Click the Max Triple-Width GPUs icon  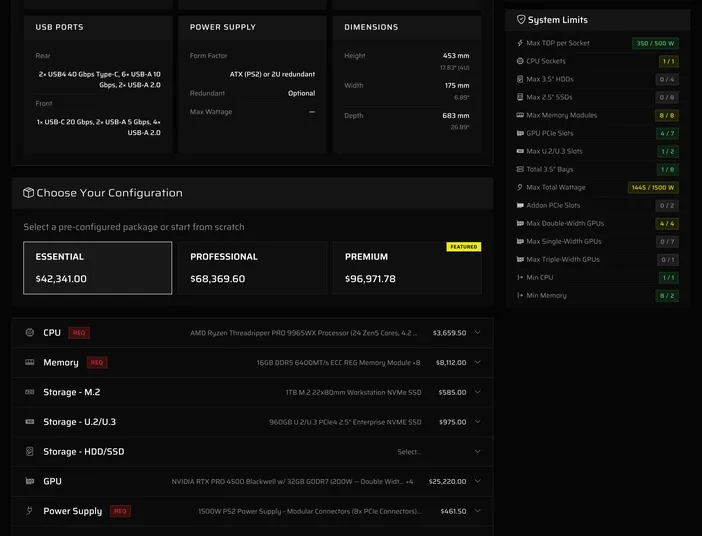(x=520, y=259)
